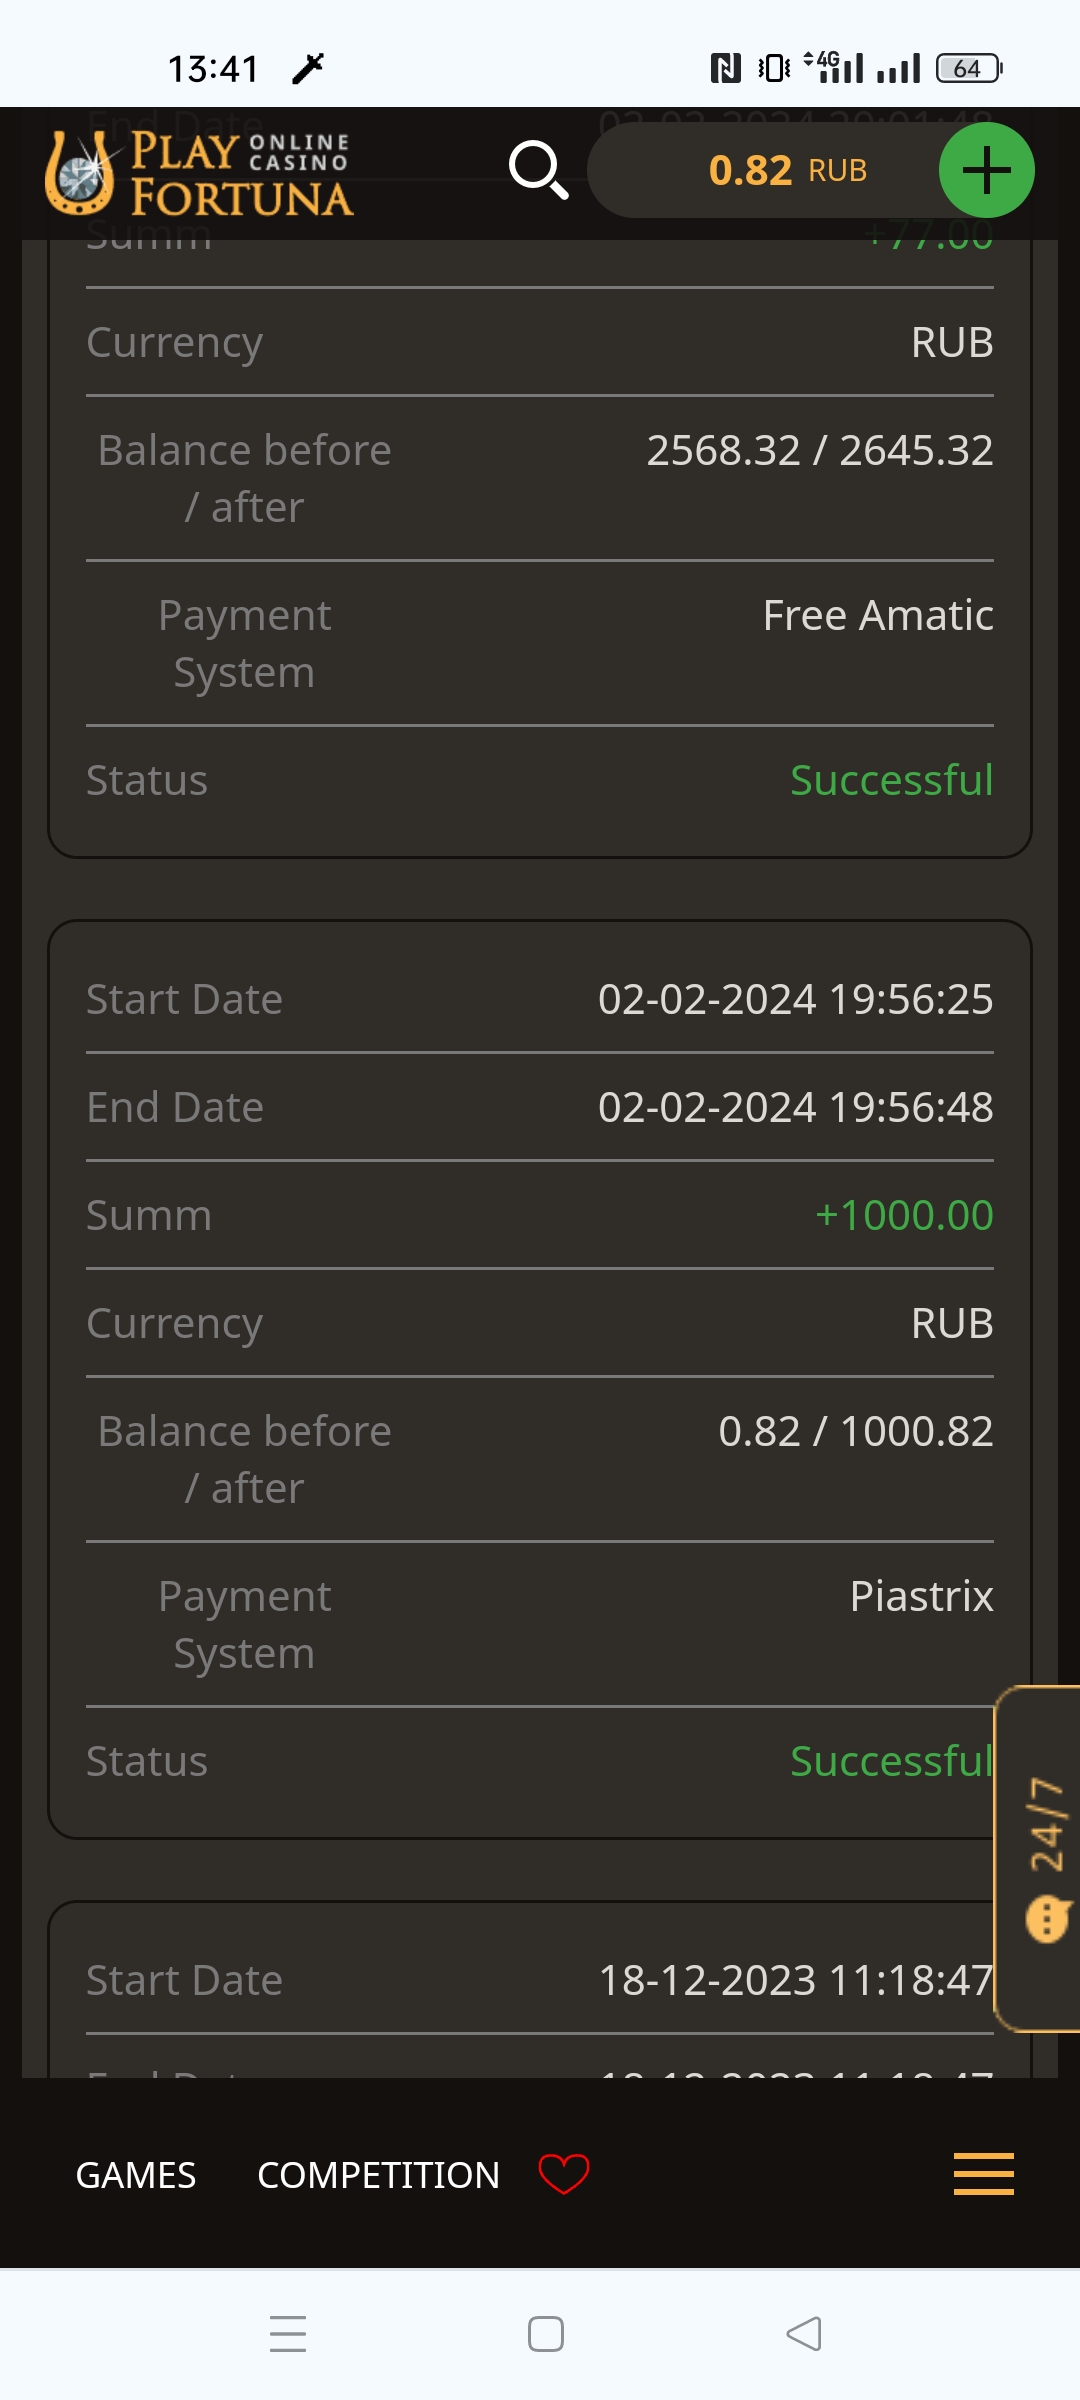
Task: Tap the Piastrix payment system value
Action: (921, 1596)
